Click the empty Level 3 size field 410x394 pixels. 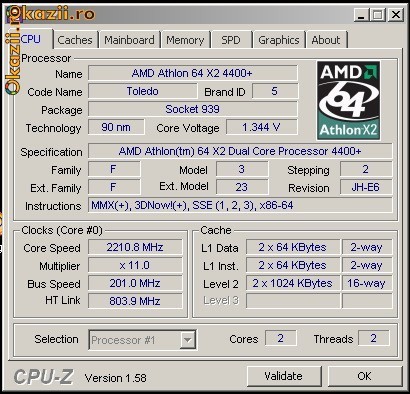point(293,301)
